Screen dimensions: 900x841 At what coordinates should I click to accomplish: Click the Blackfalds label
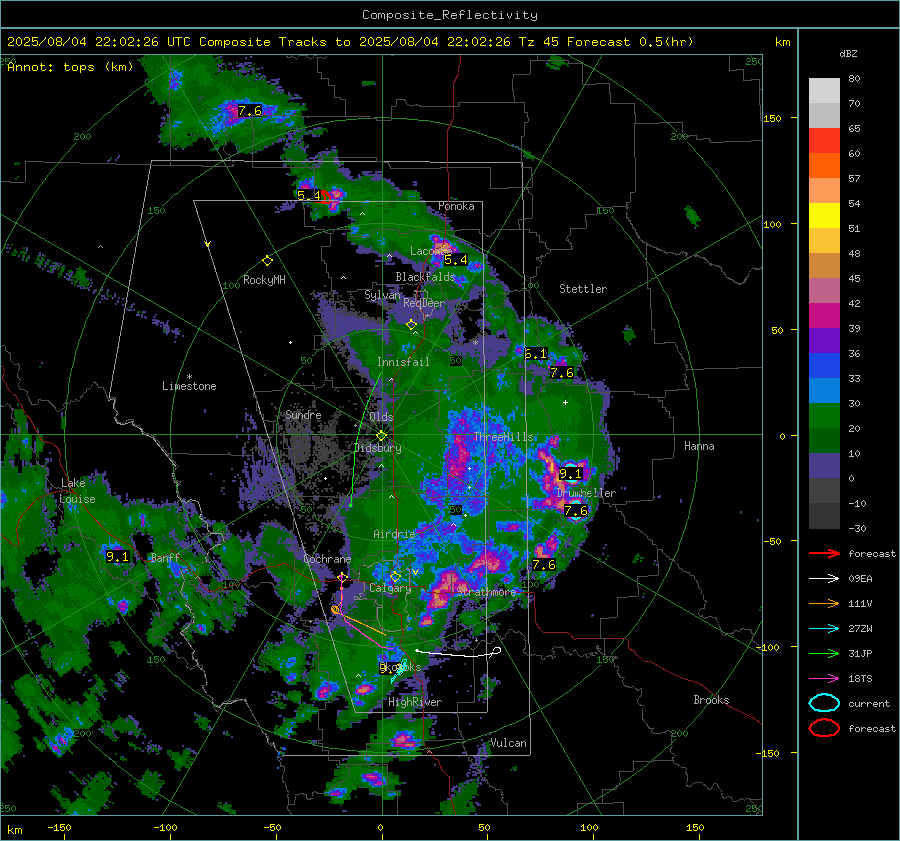pyautogui.click(x=425, y=277)
